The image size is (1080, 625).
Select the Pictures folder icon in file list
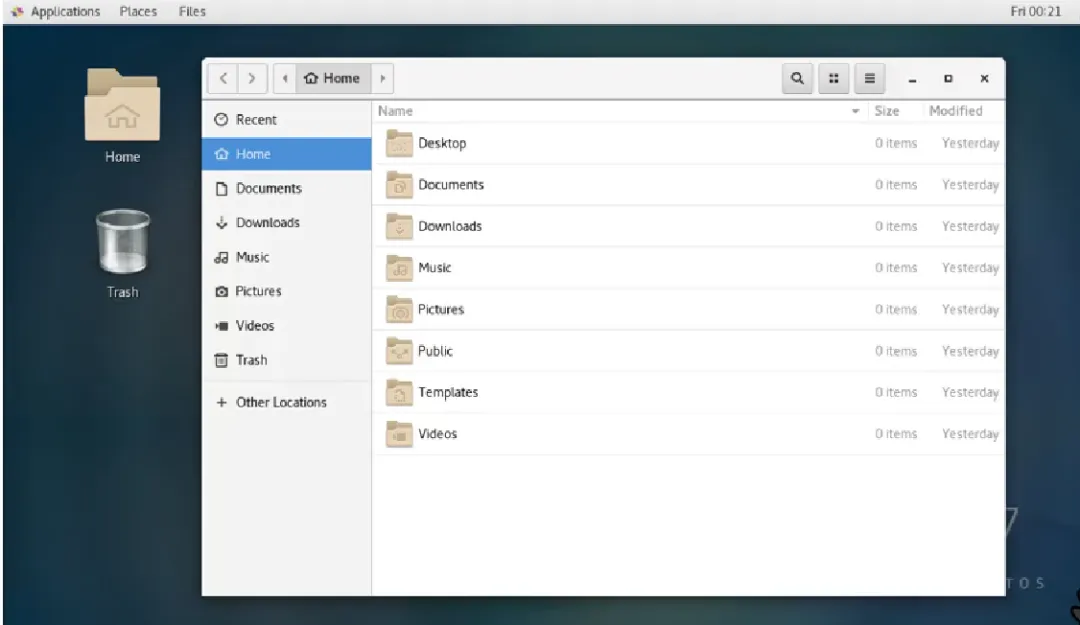pos(399,309)
